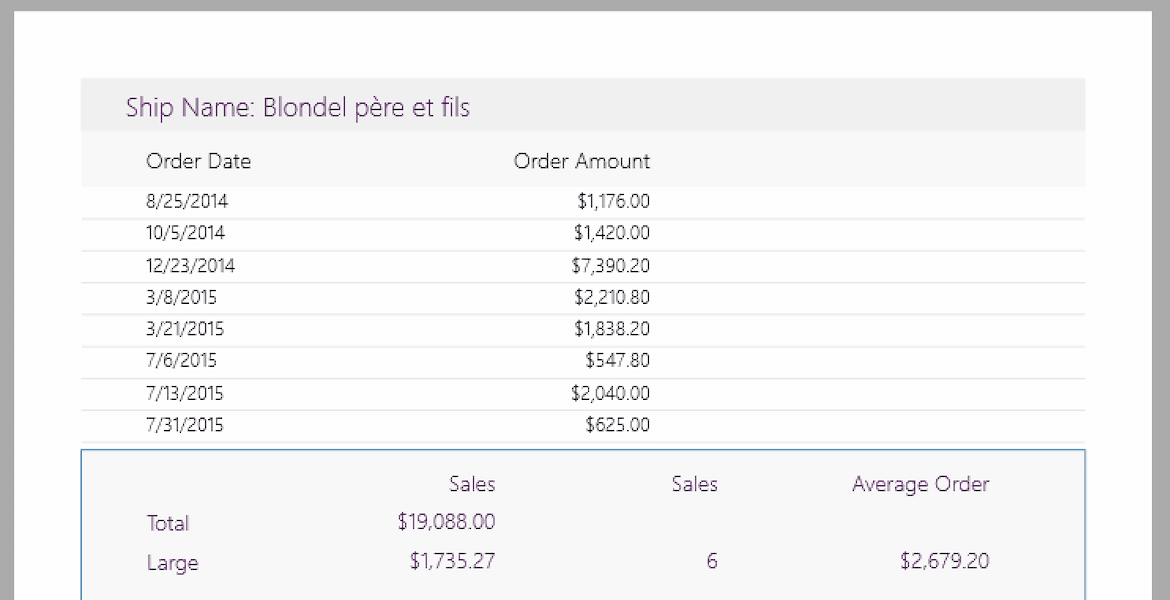
Task: Select the Total row label
Action: [167, 523]
